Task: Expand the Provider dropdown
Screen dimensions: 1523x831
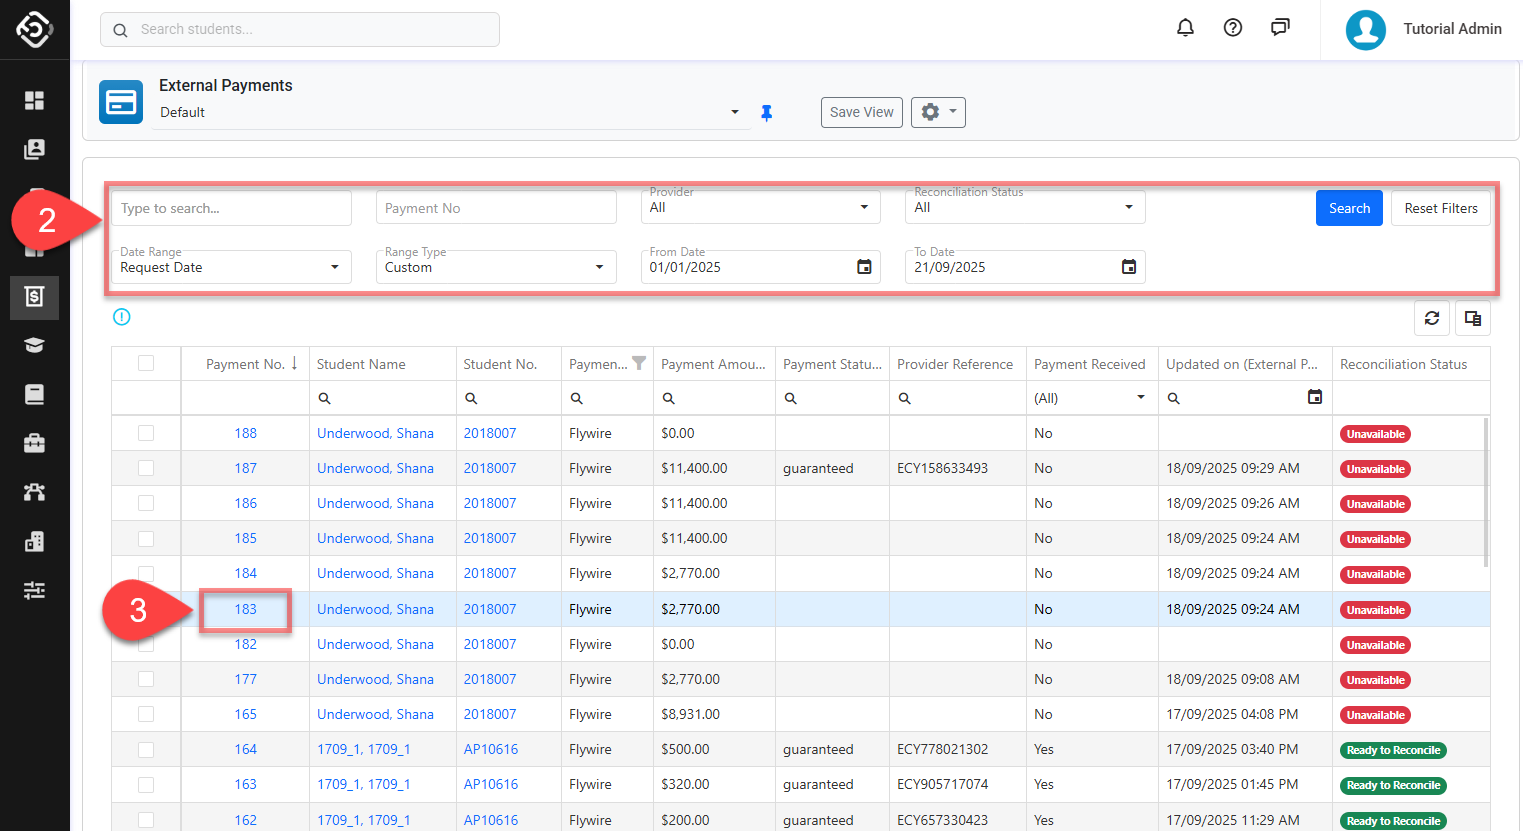Action: point(760,208)
